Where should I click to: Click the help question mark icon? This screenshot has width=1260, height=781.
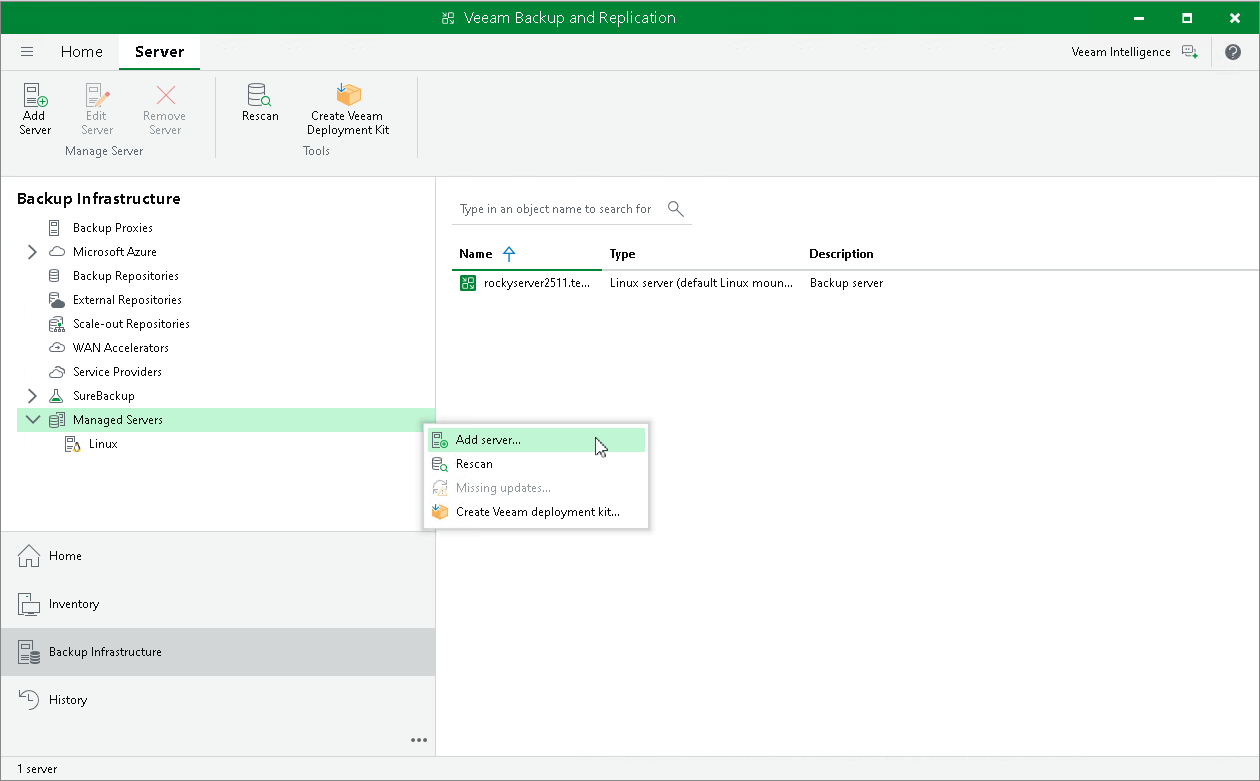tap(1233, 52)
